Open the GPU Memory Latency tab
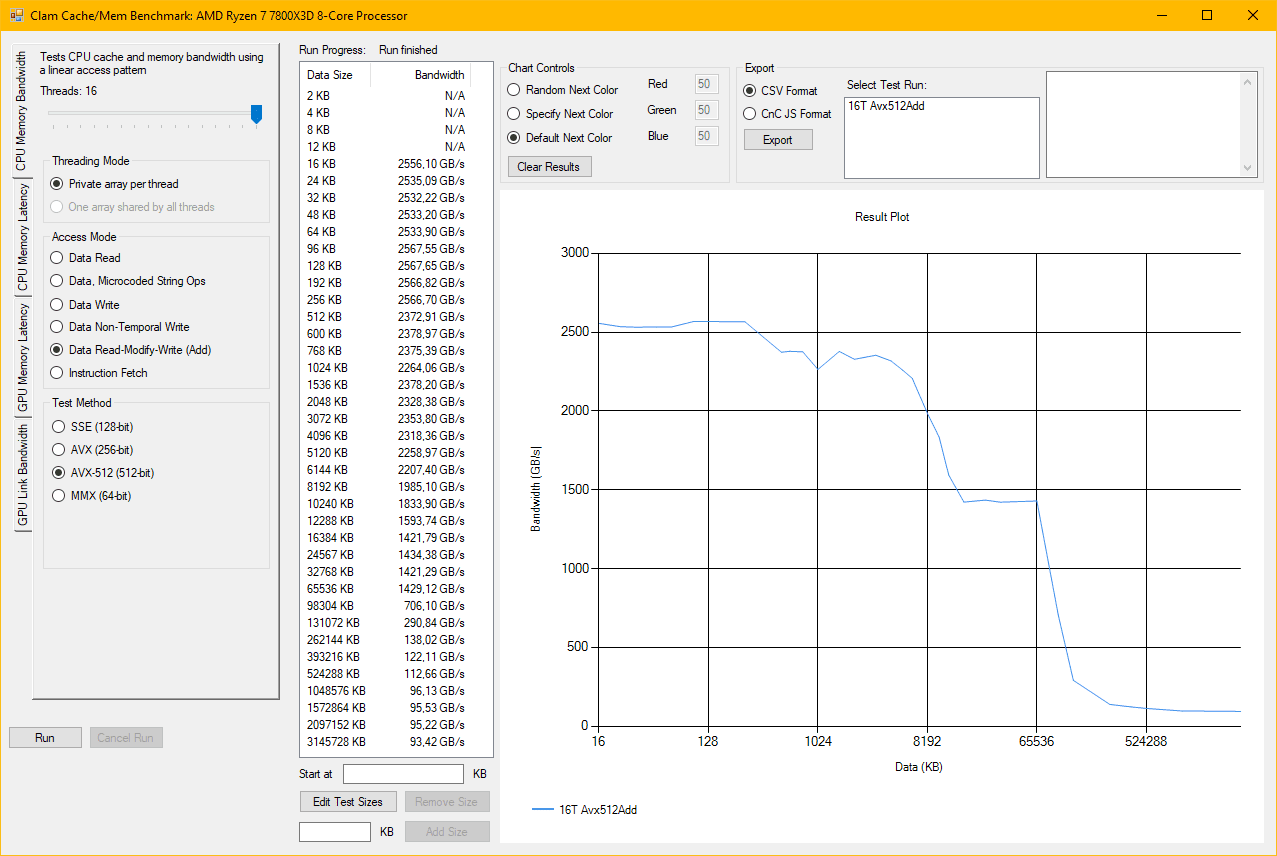Image resolution: width=1277 pixels, height=856 pixels. pos(22,358)
